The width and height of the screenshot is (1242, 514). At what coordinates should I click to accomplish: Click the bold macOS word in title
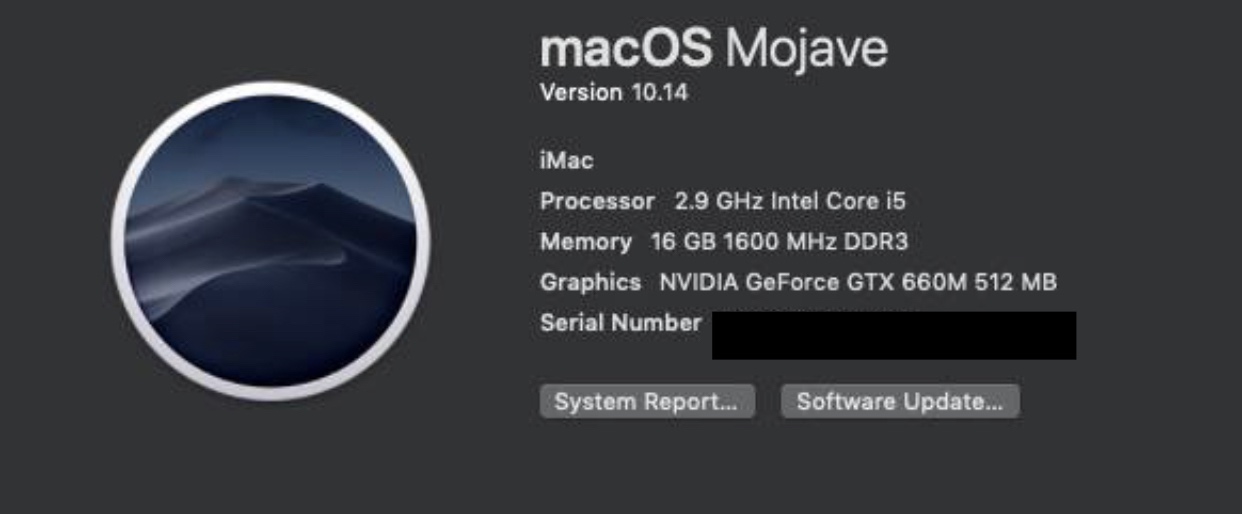(626, 47)
